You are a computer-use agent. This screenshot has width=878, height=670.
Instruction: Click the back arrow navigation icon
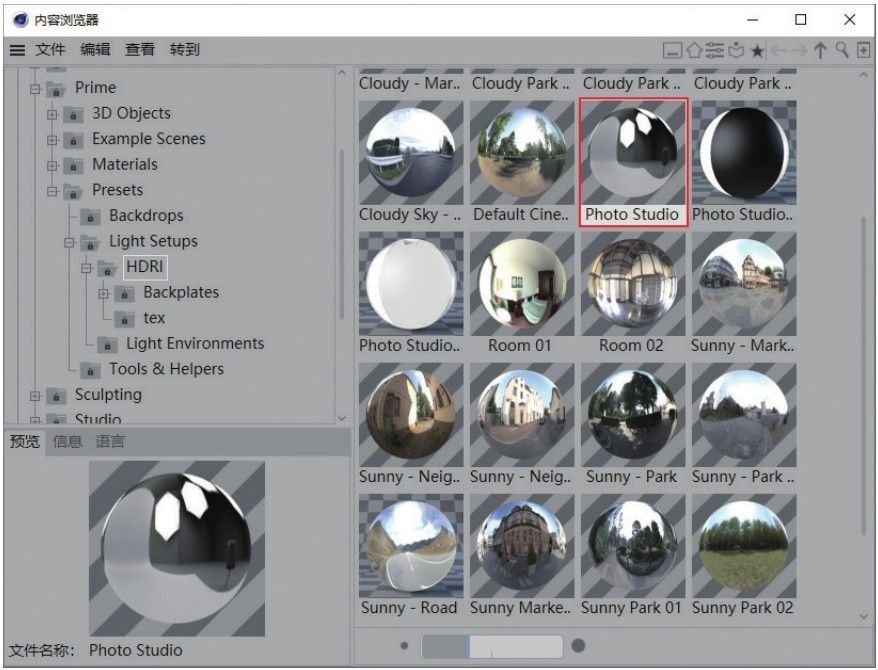(x=779, y=51)
